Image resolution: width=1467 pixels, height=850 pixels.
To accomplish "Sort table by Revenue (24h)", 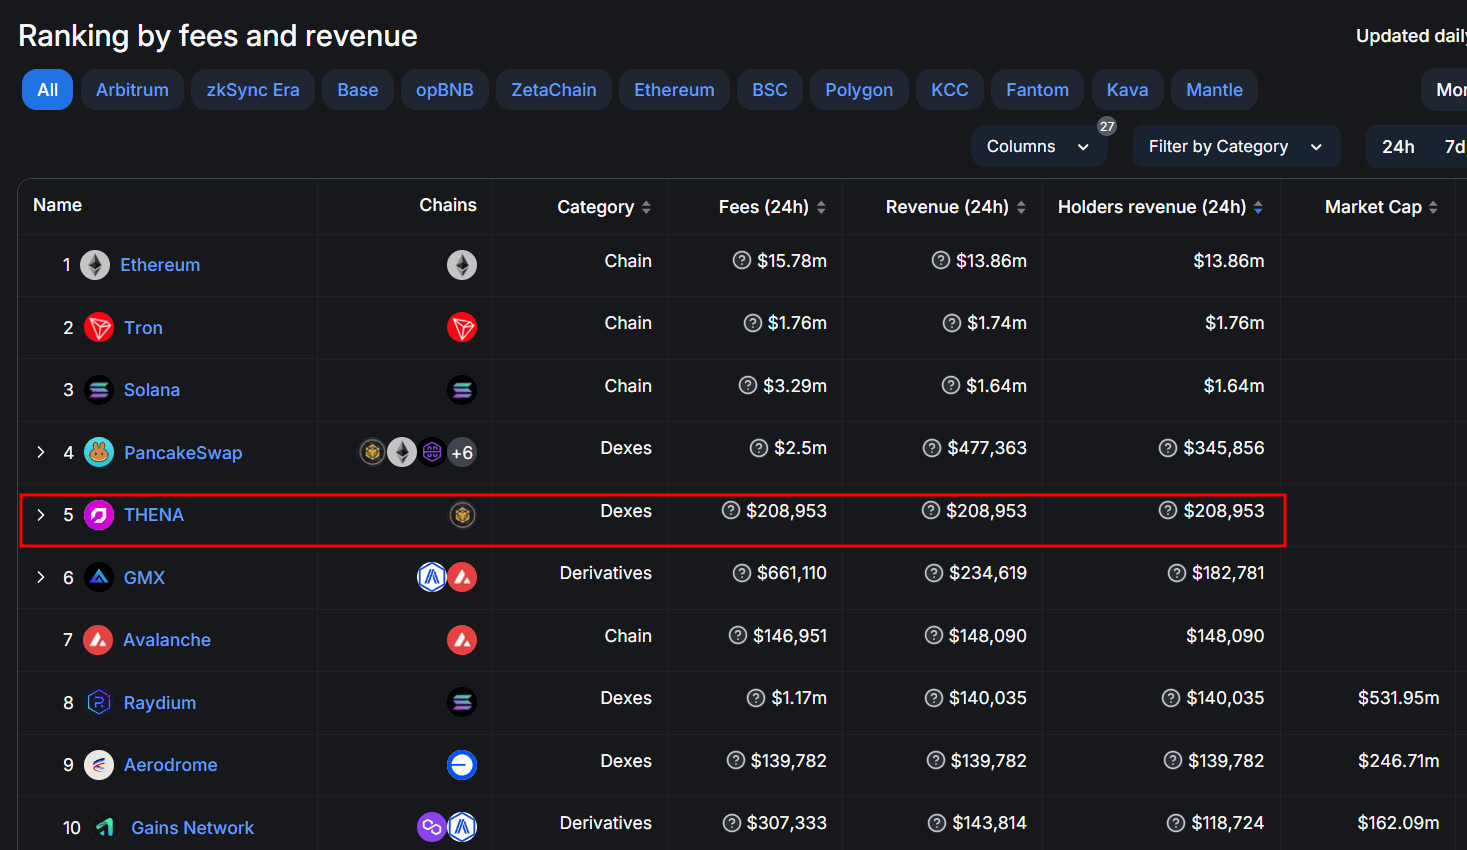I will pos(956,207).
